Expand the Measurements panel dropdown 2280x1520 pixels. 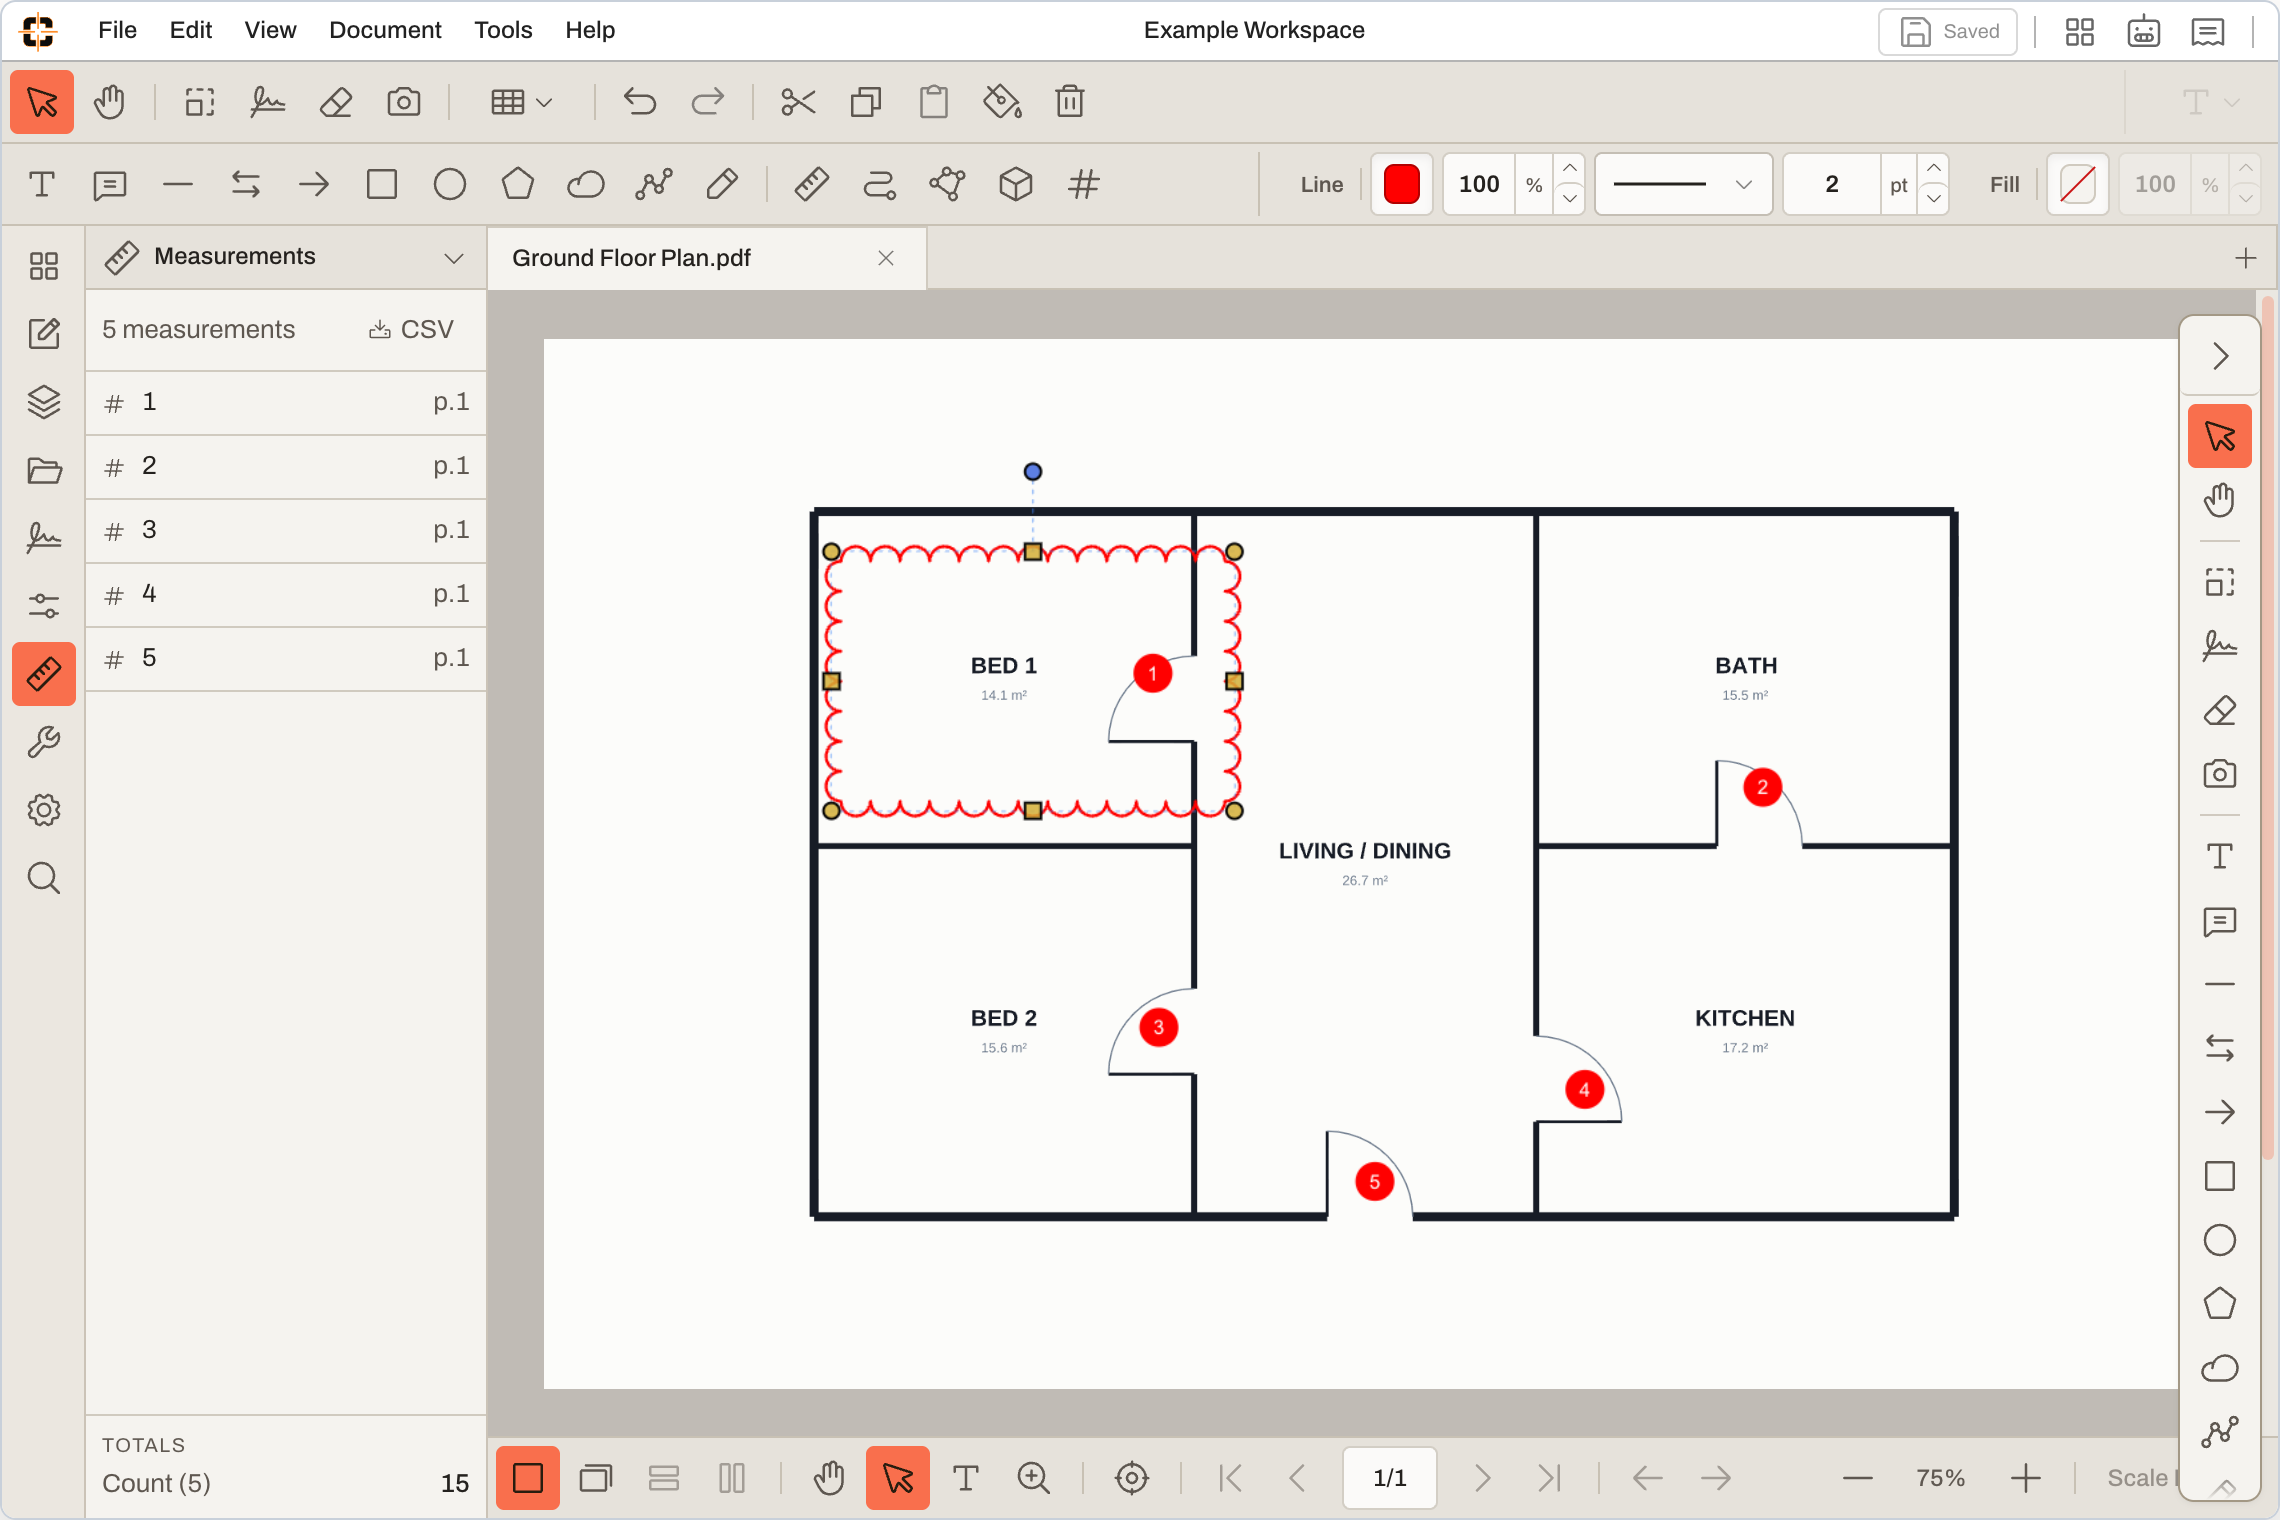coord(454,258)
